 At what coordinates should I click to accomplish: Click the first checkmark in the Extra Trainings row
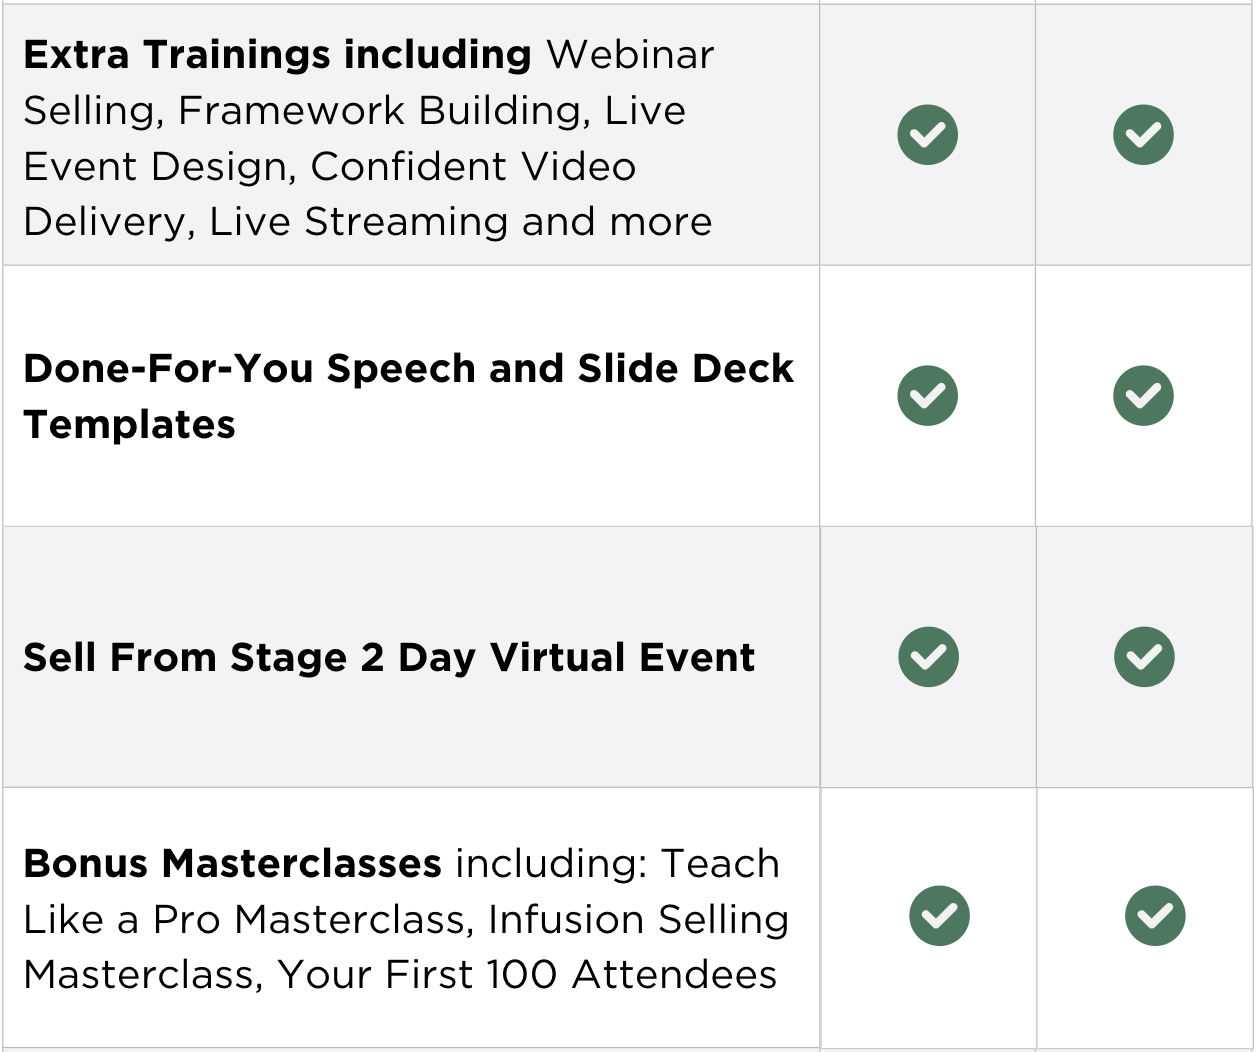click(x=927, y=134)
